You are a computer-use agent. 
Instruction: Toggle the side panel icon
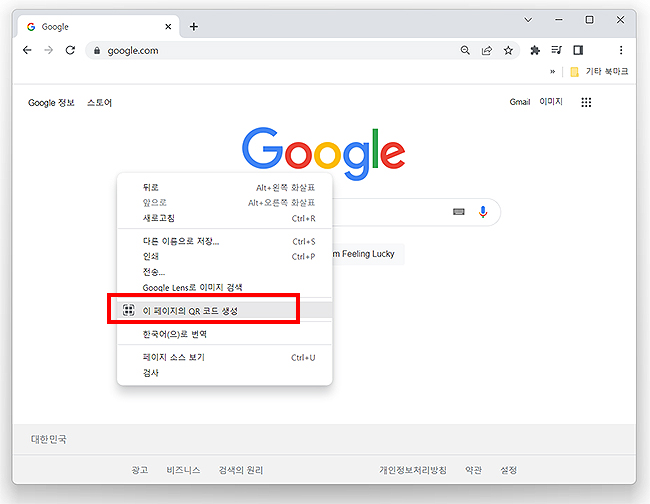coord(578,50)
